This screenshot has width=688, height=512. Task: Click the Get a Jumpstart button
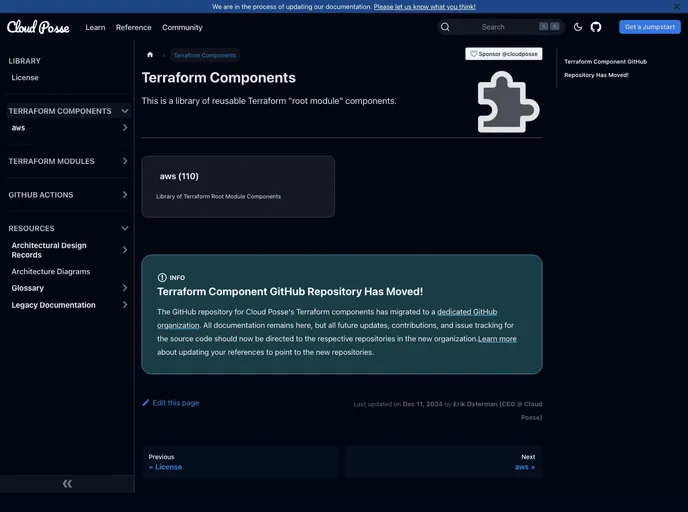pyautogui.click(x=649, y=27)
